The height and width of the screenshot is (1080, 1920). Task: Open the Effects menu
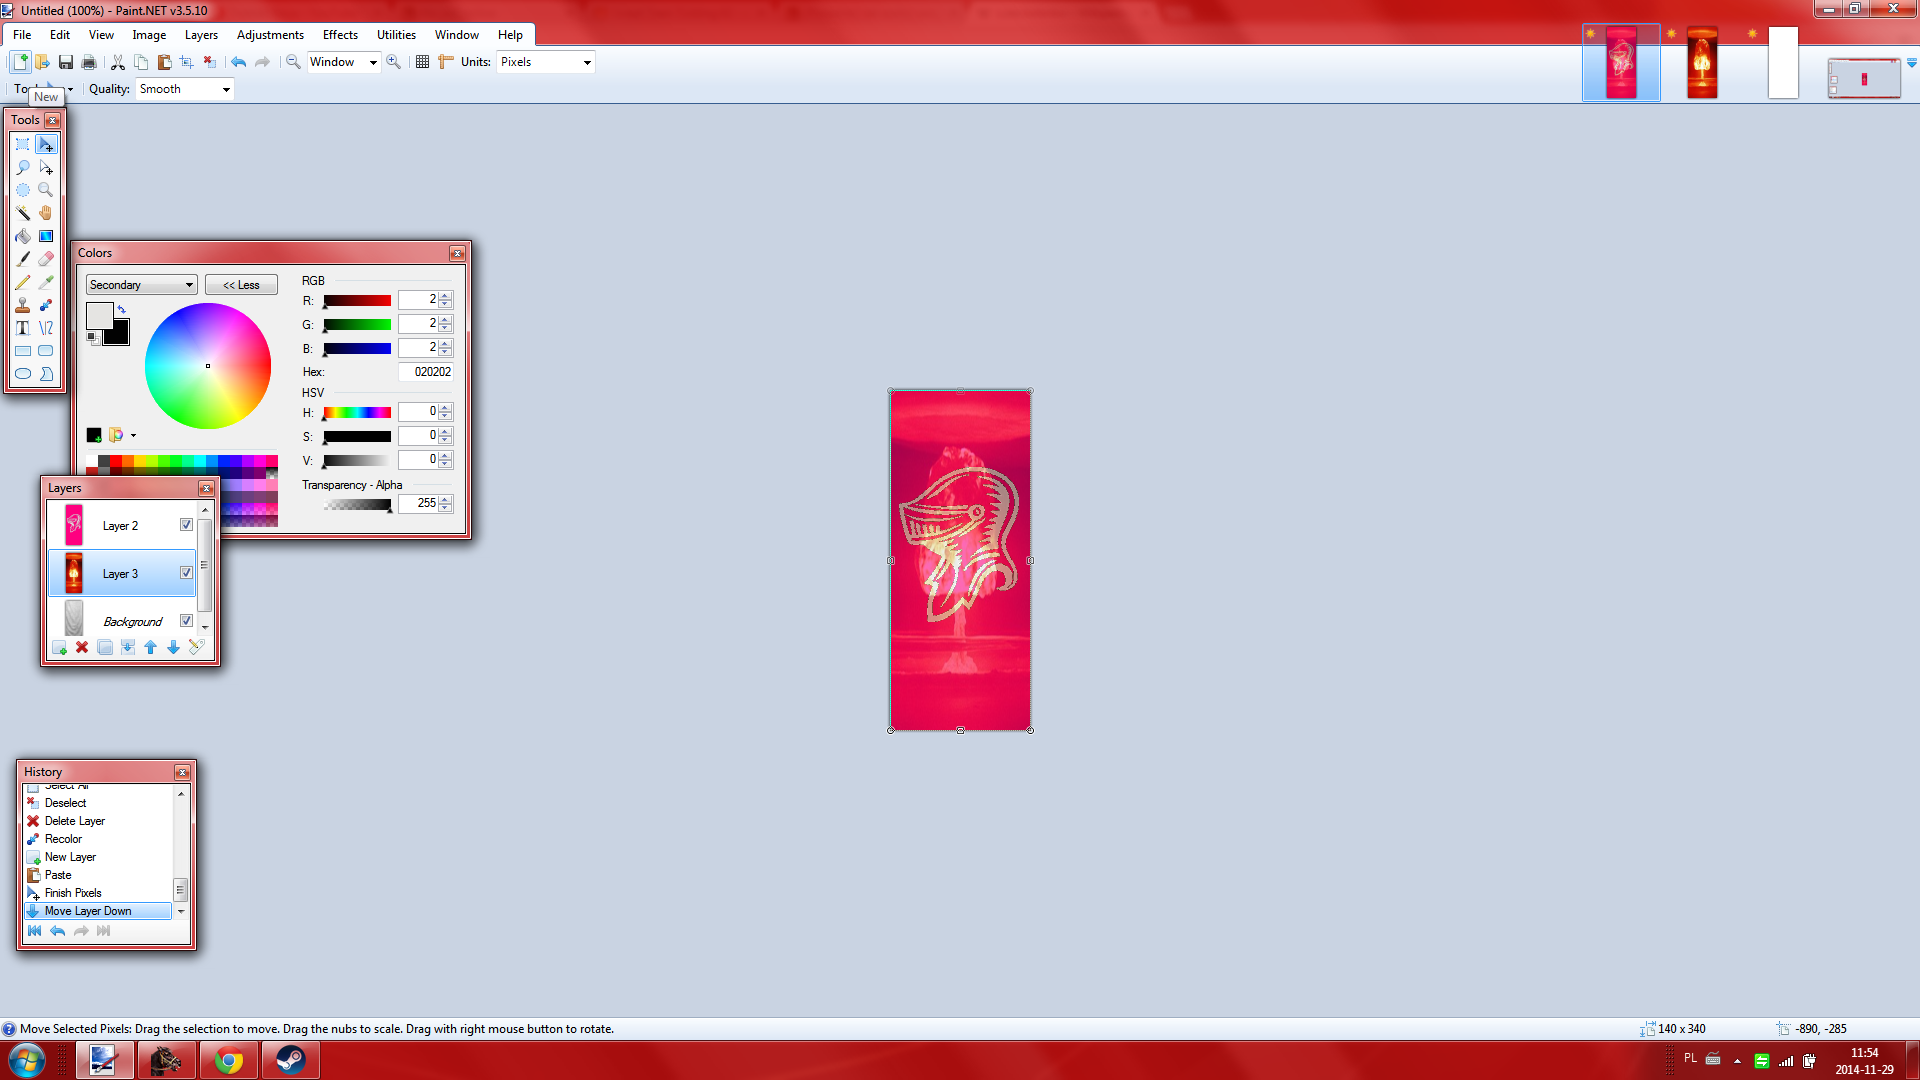340,35
